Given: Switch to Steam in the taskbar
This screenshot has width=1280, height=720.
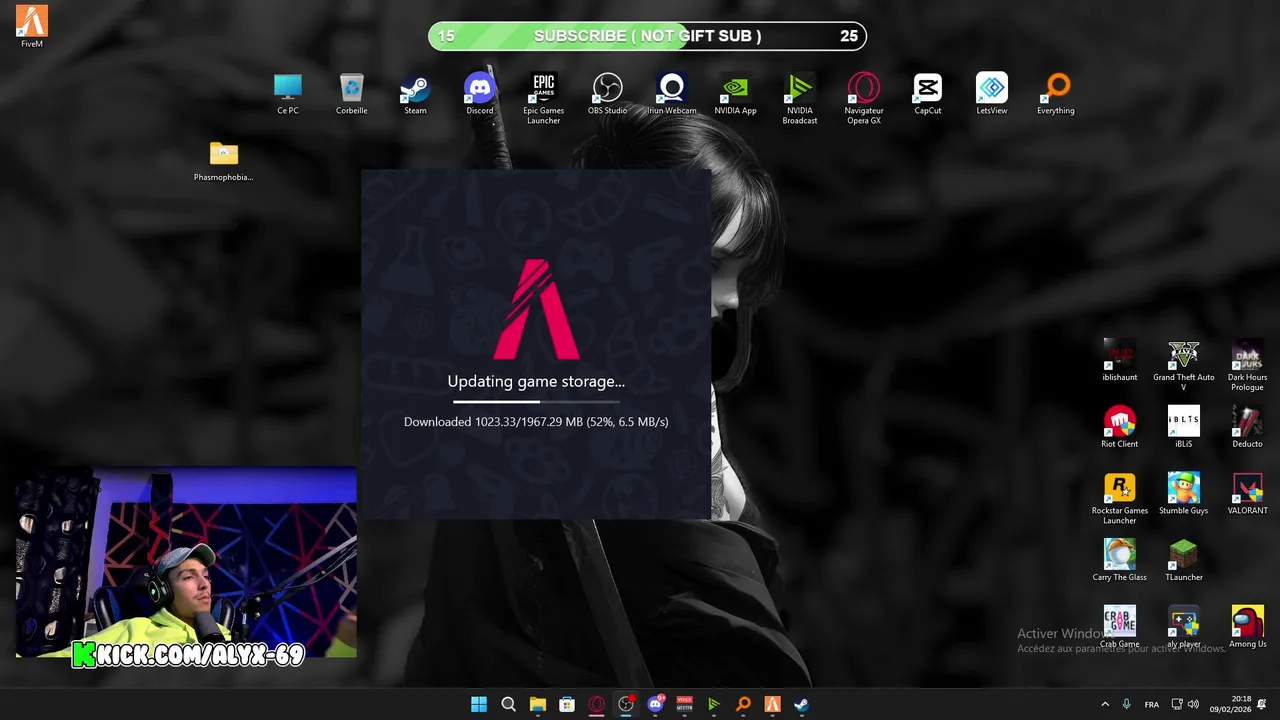Looking at the screenshot, I should click(x=802, y=704).
